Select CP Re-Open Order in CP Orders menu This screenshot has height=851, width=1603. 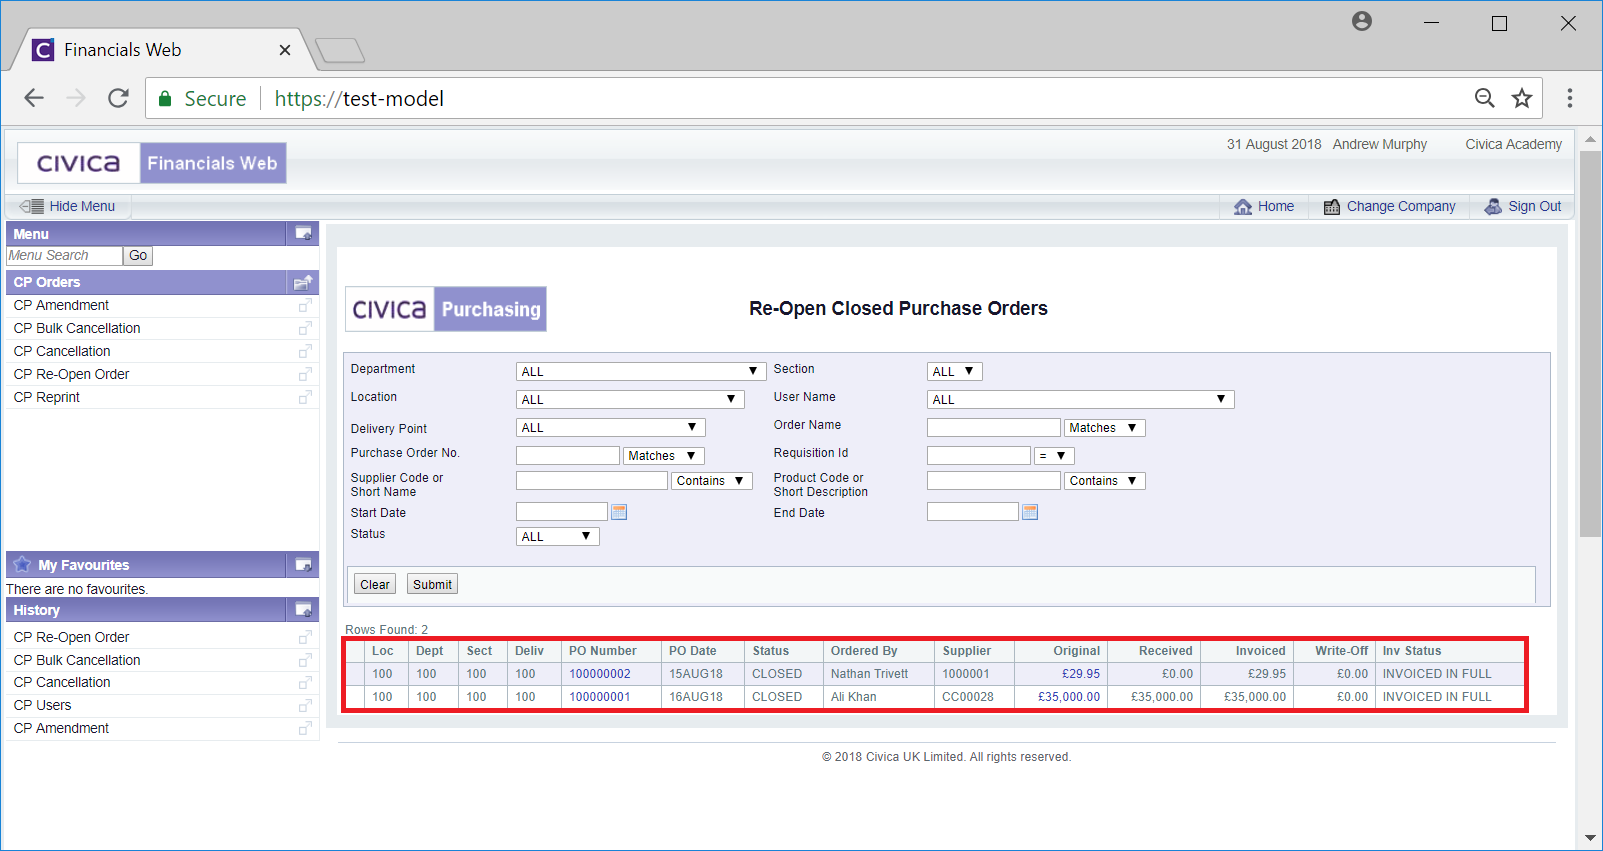coord(71,374)
